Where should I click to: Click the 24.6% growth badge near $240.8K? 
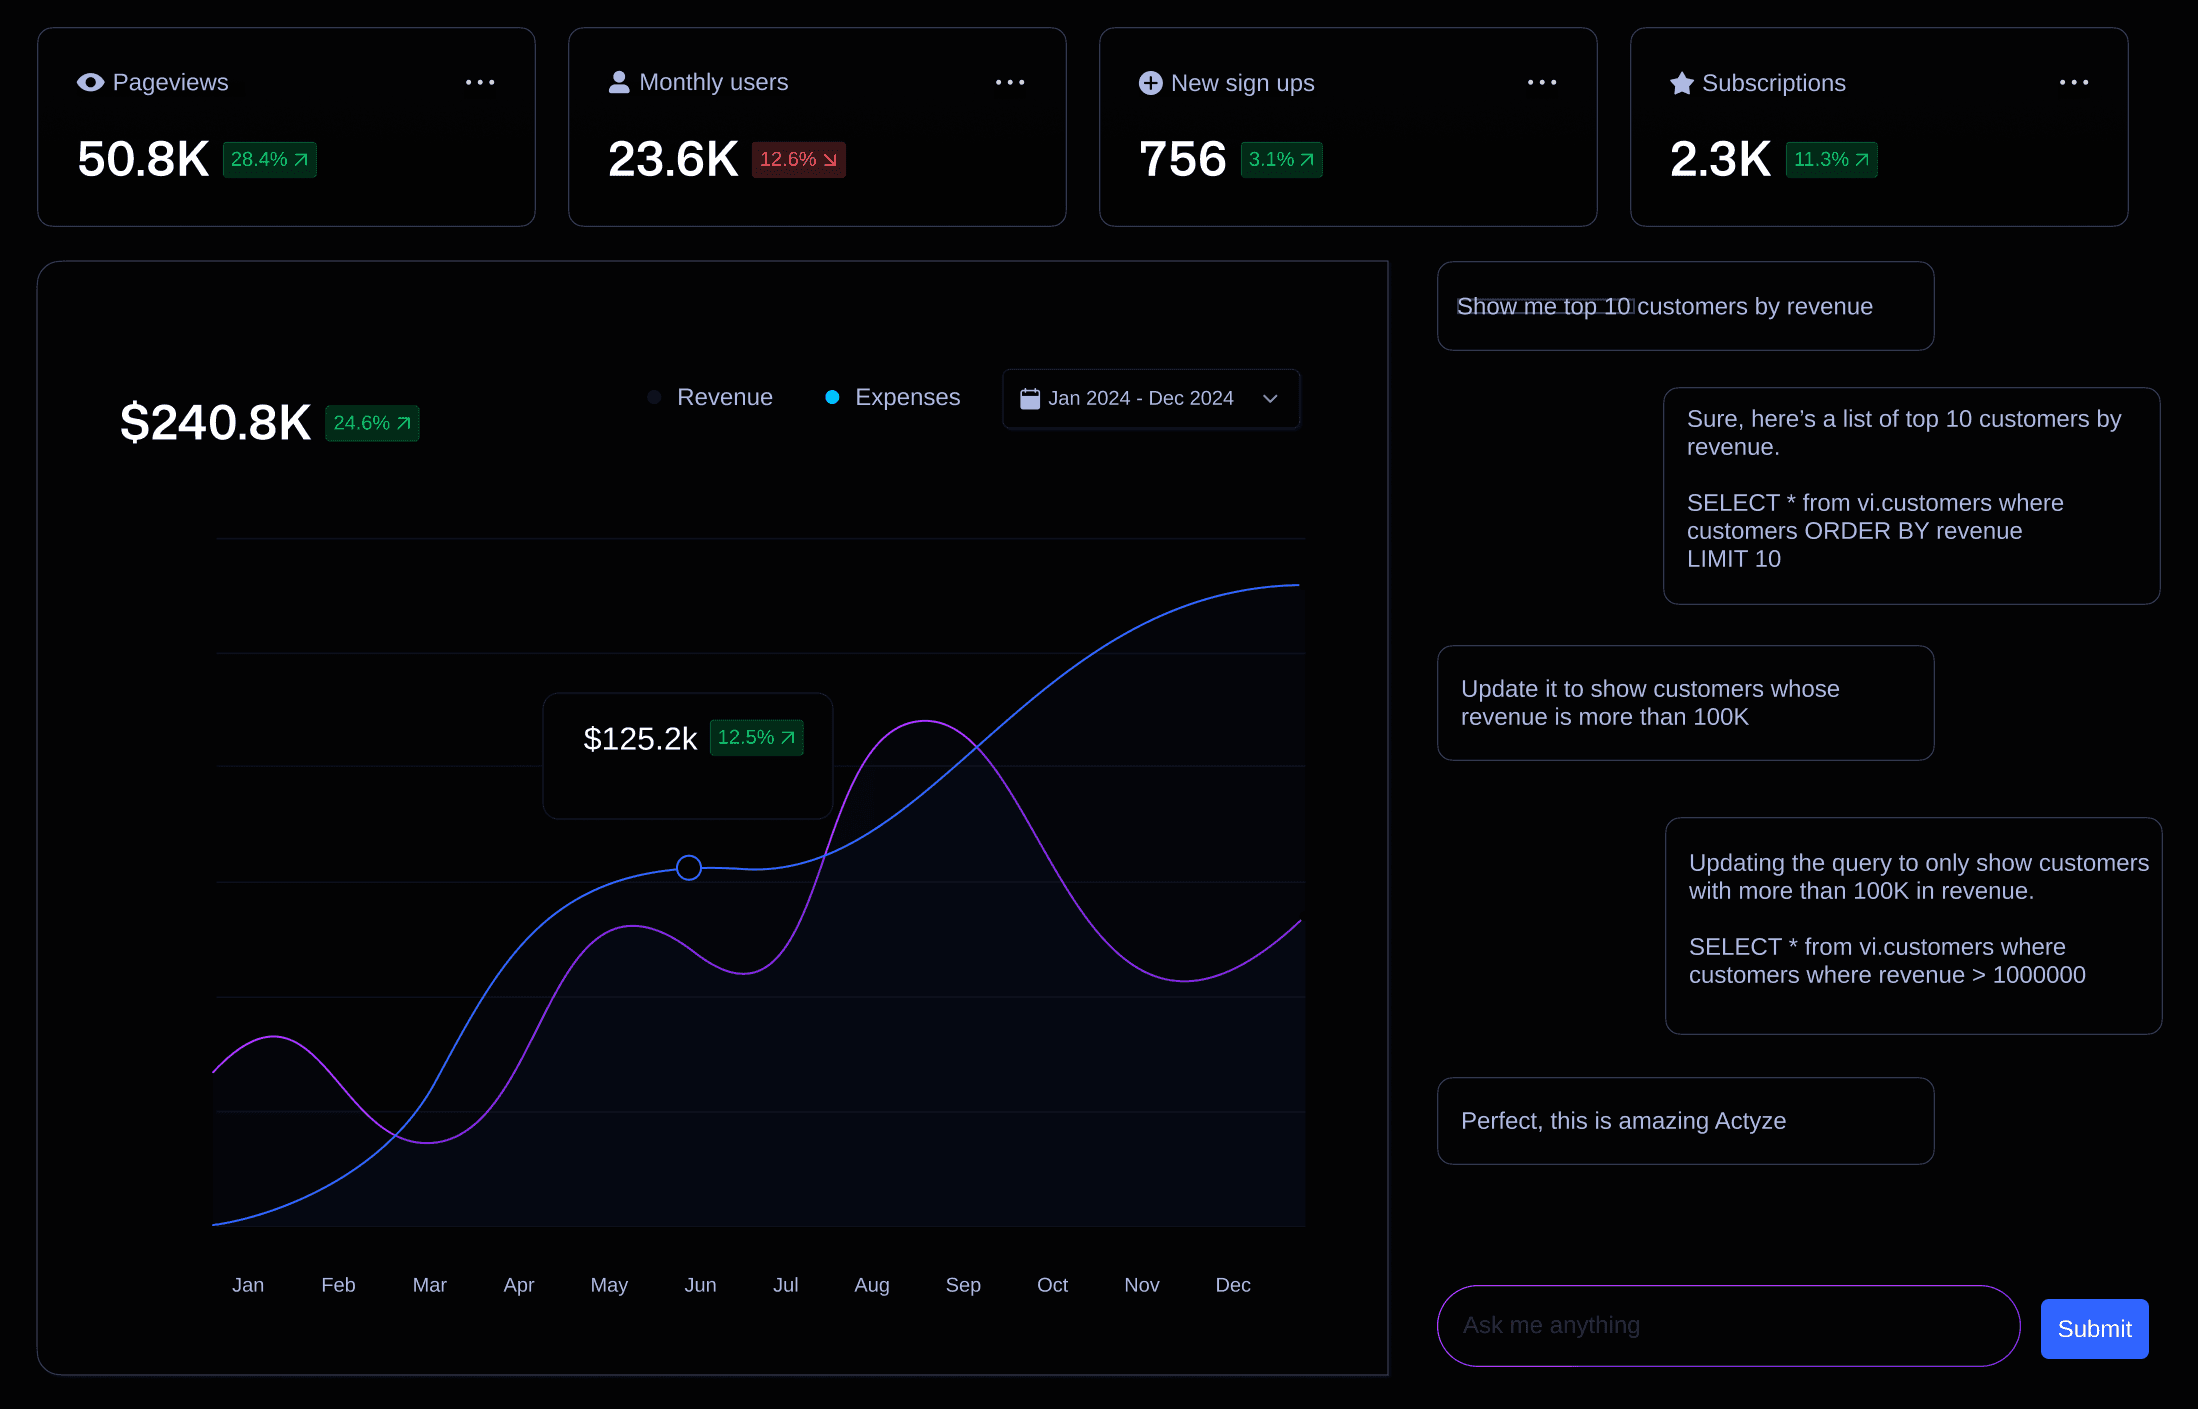click(372, 424)
